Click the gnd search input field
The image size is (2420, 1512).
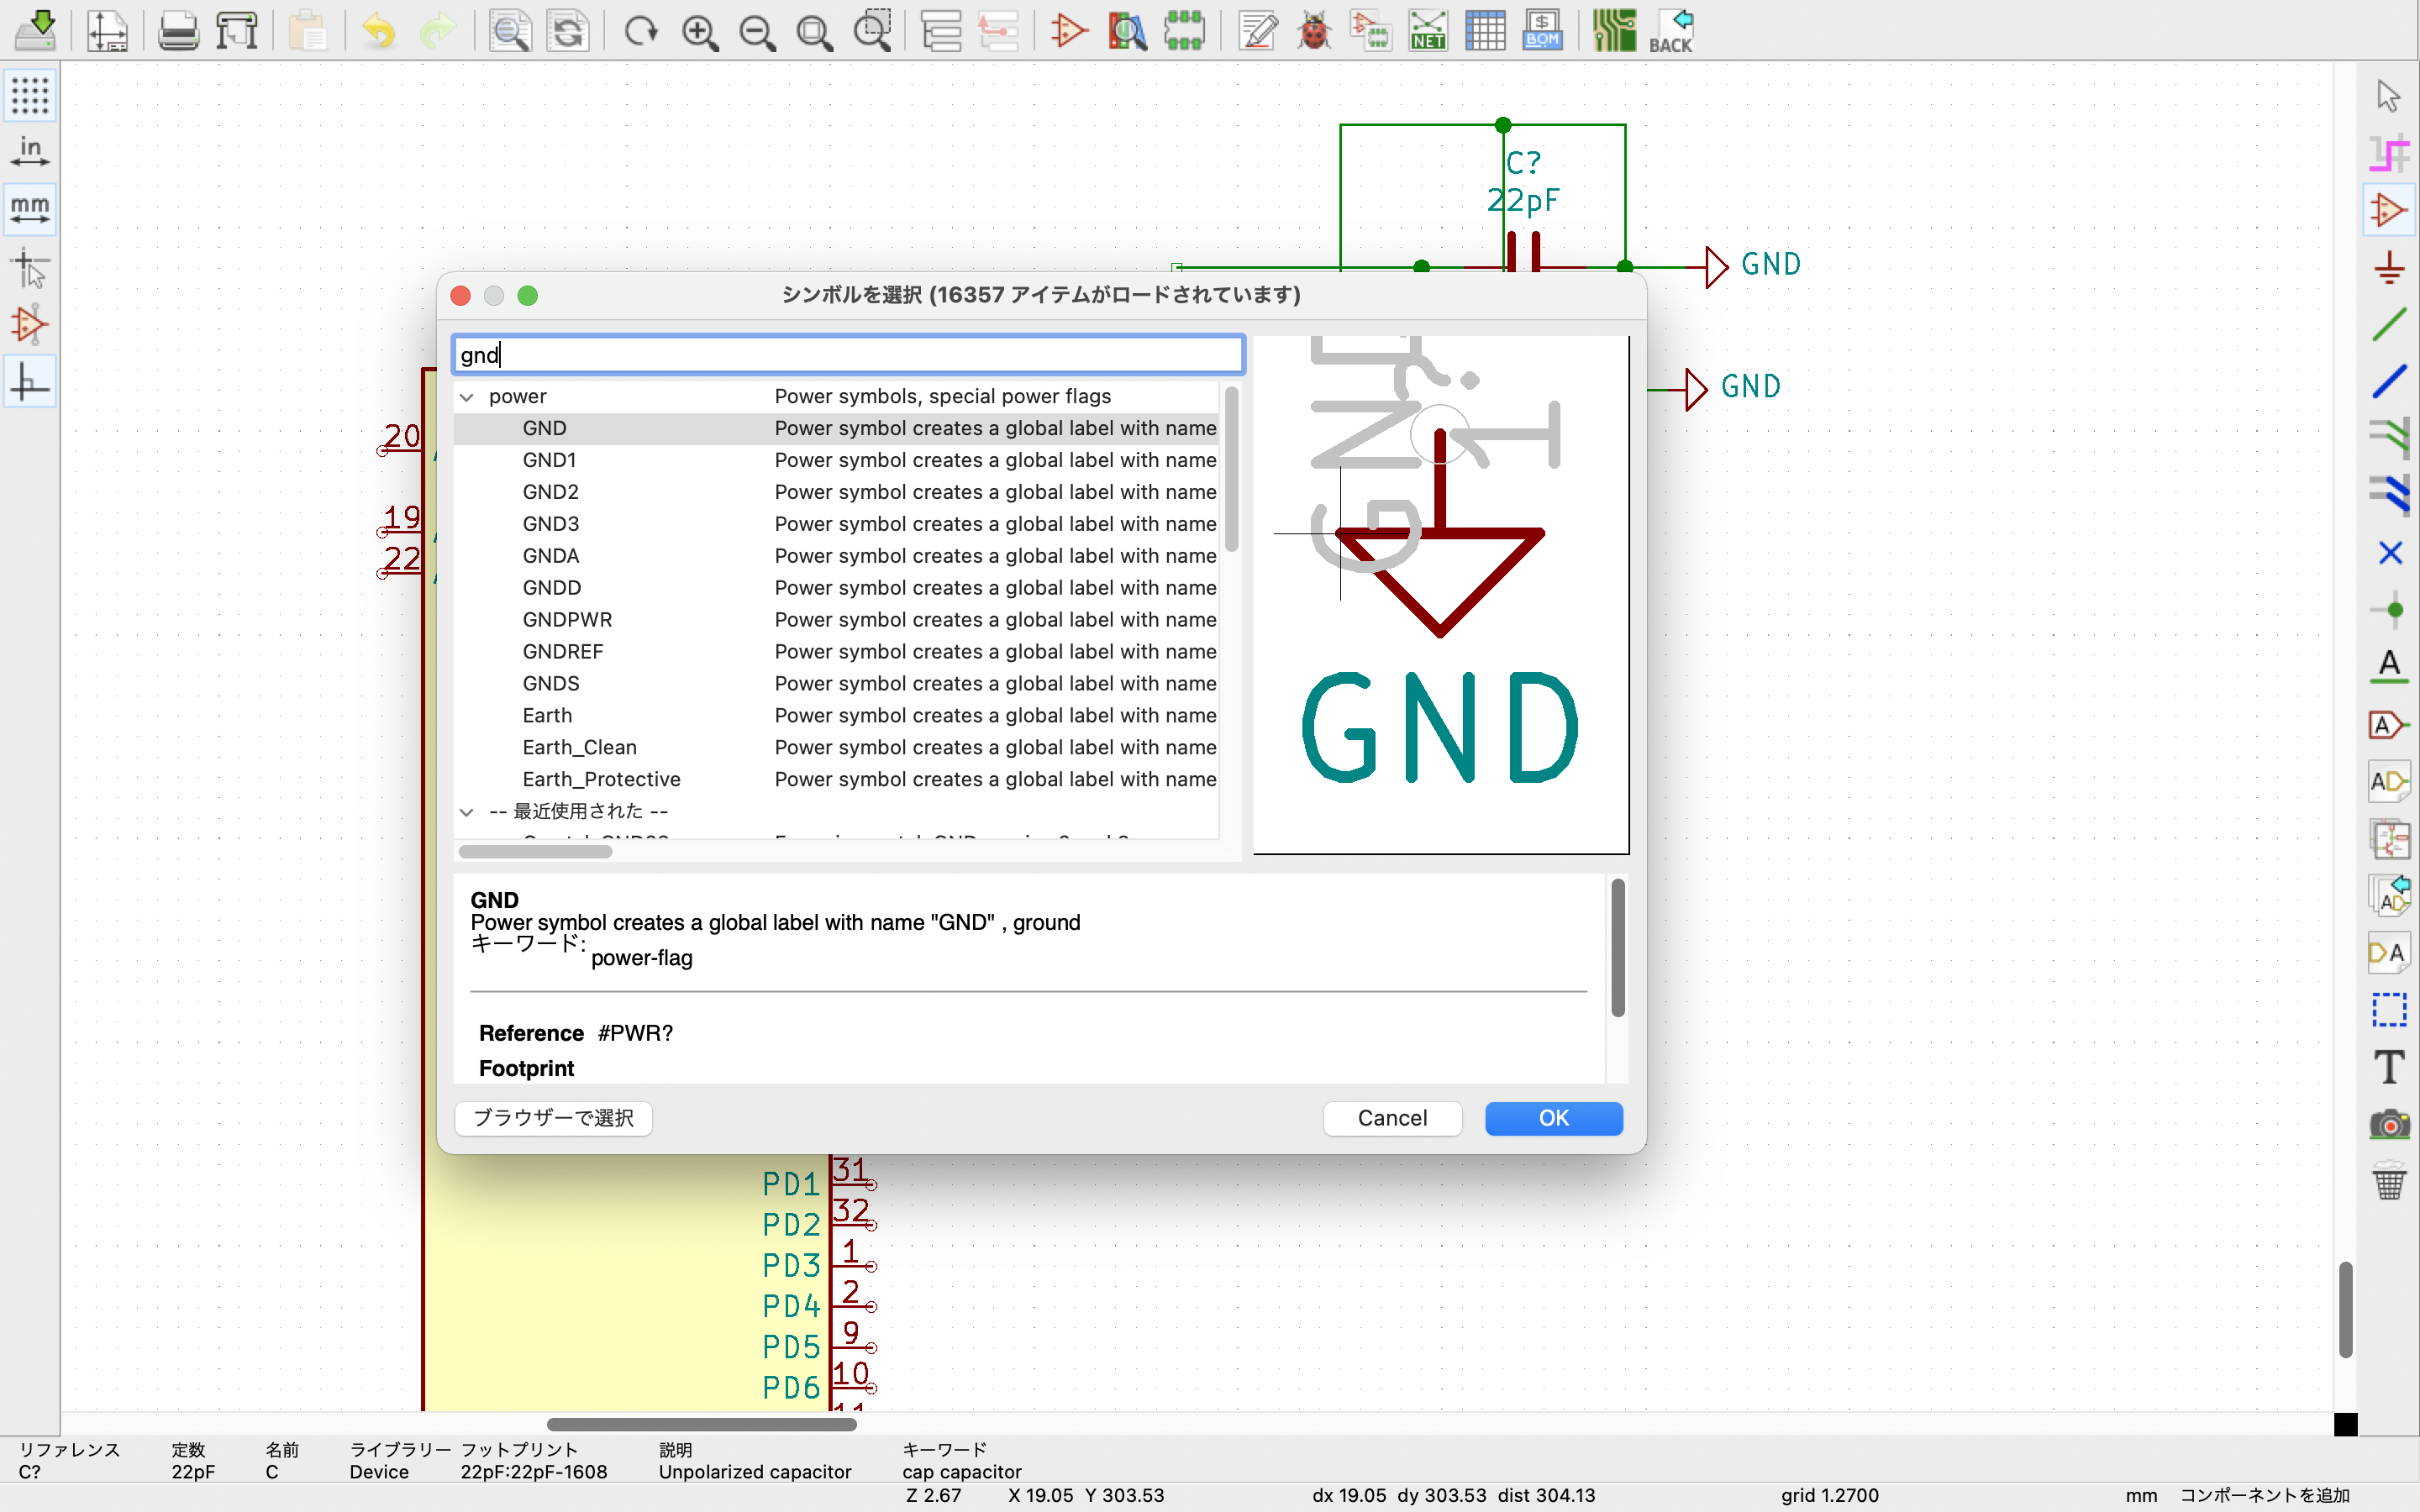(x=849, y=354)
